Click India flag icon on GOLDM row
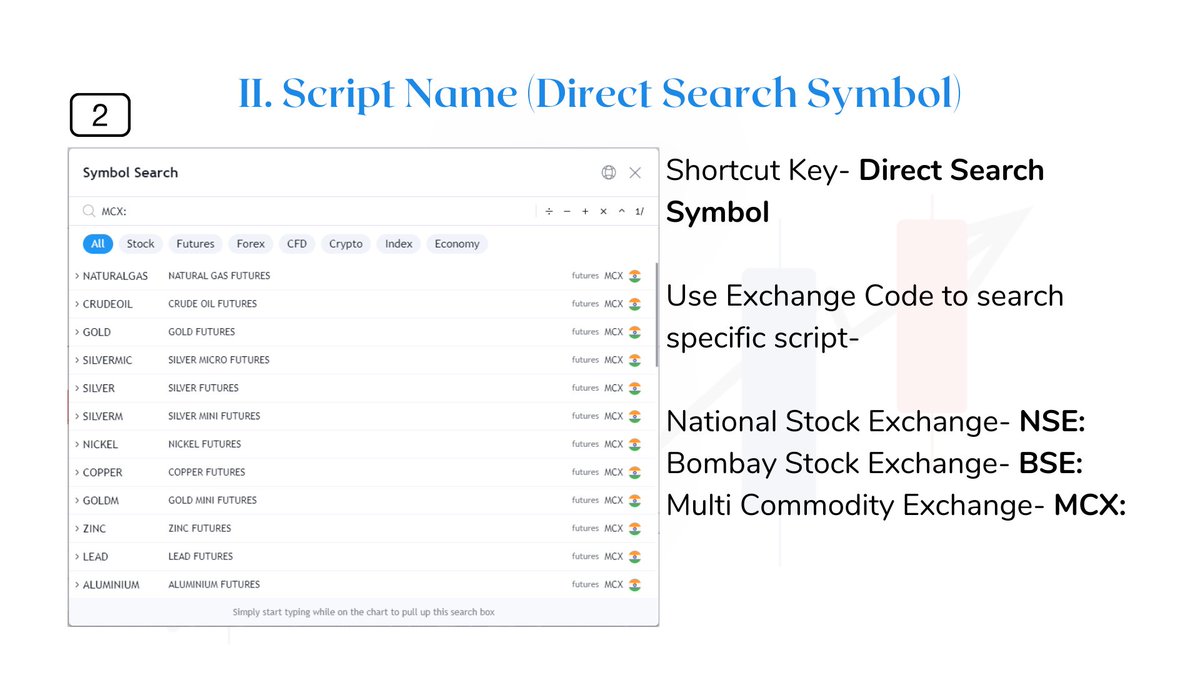 (x=635, y=500)
